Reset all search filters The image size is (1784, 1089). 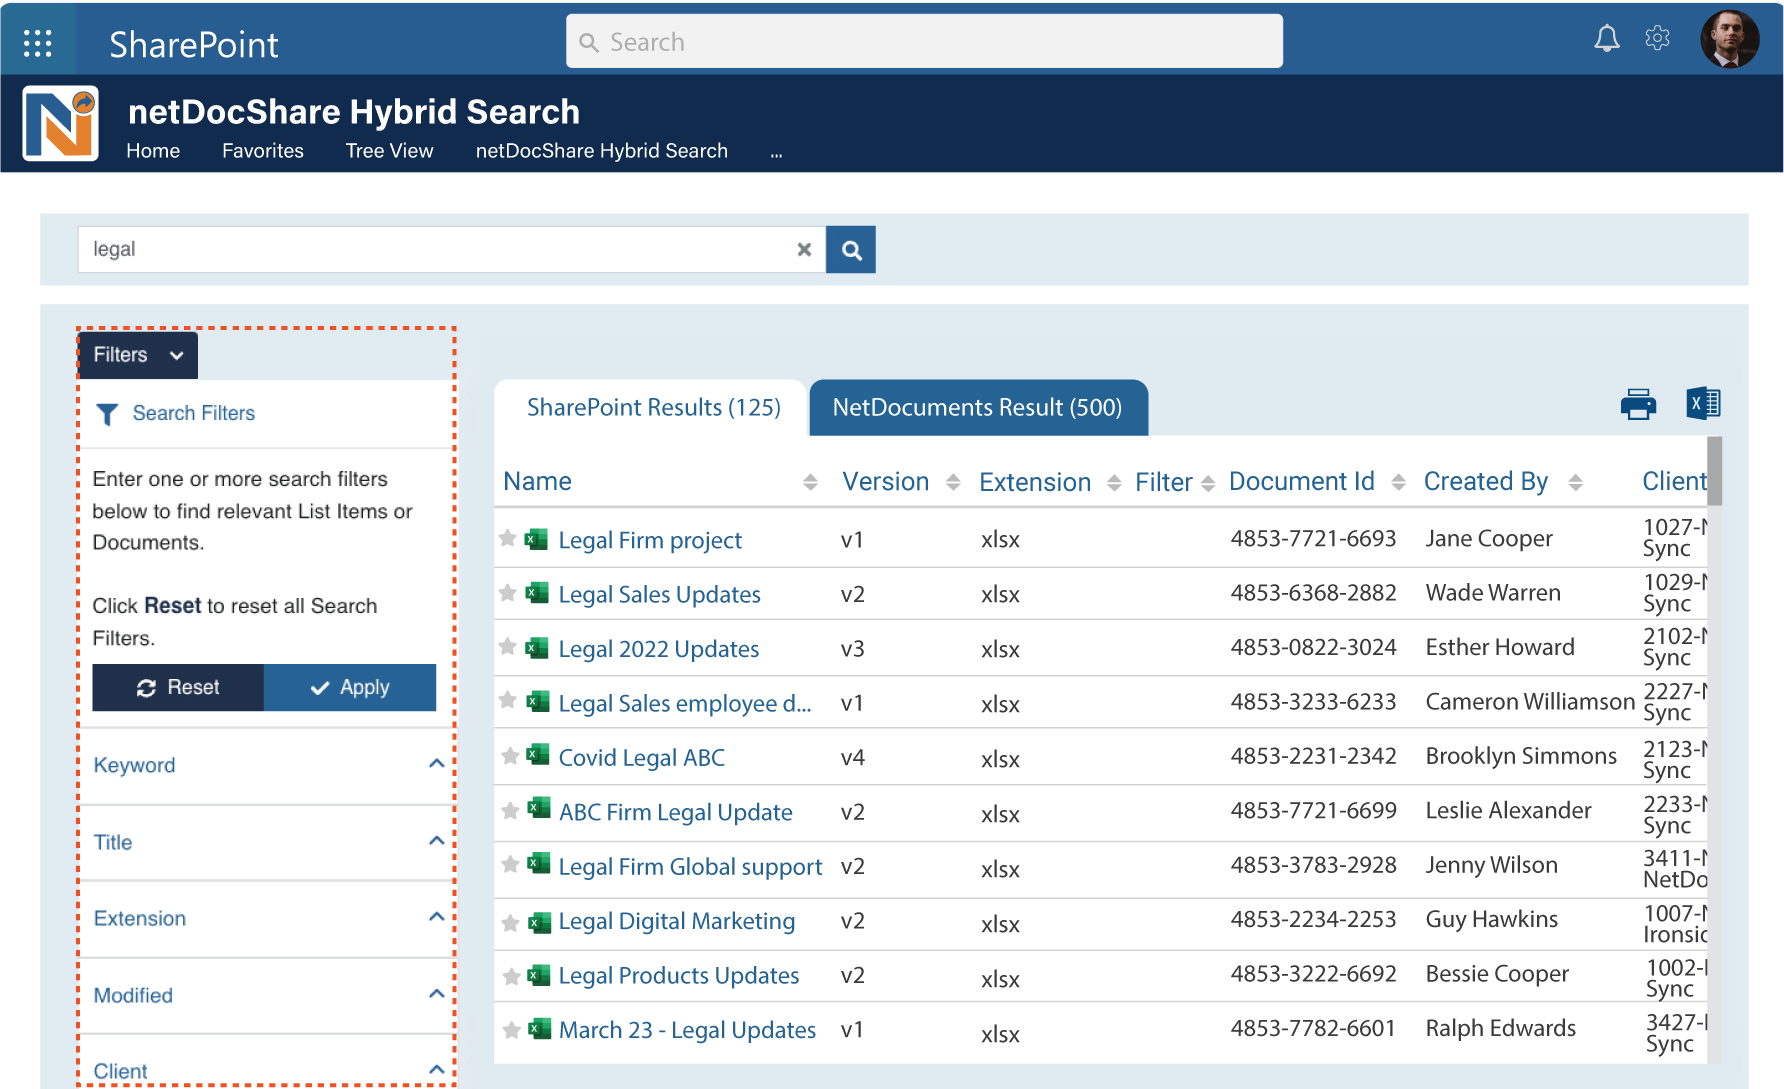tap(178, 688)
